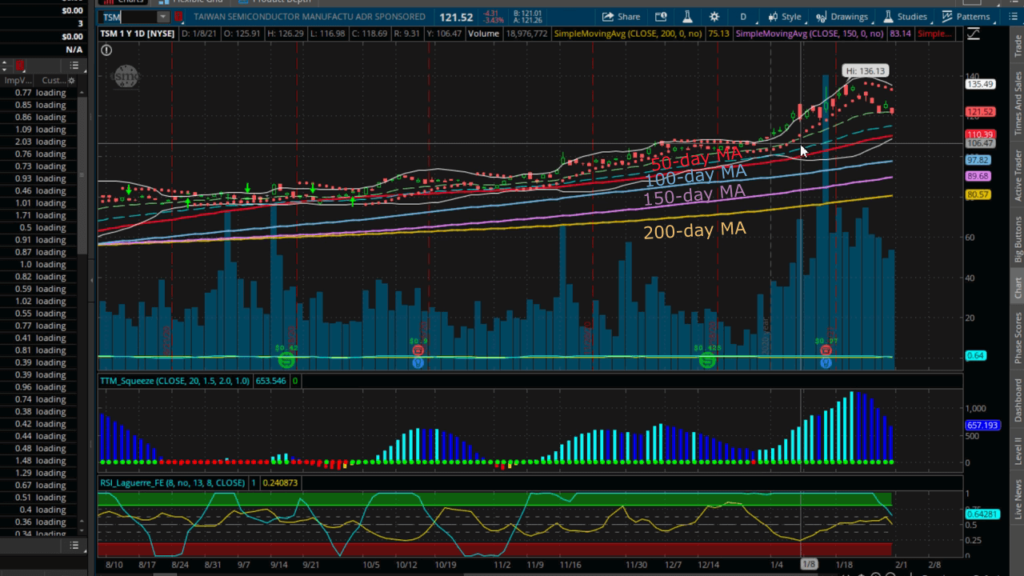Open the Big Buttons sidebar tab
Viewport: 1024px width, 576px height.
pyautogui.click(x=1017, y=239)
